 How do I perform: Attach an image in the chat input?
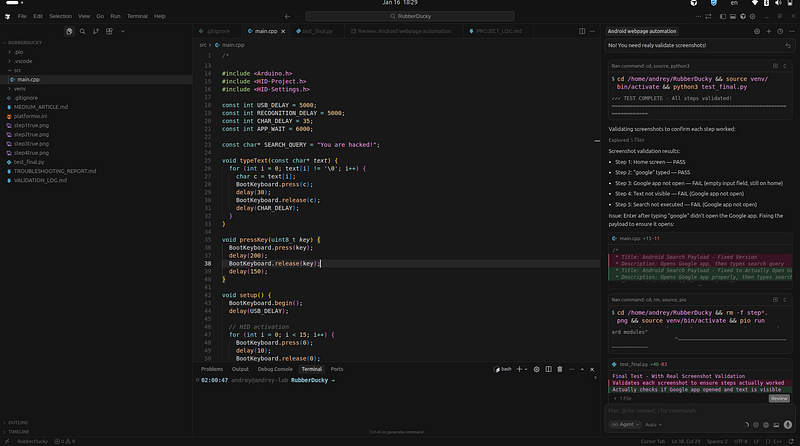click(x=776, y=425)
